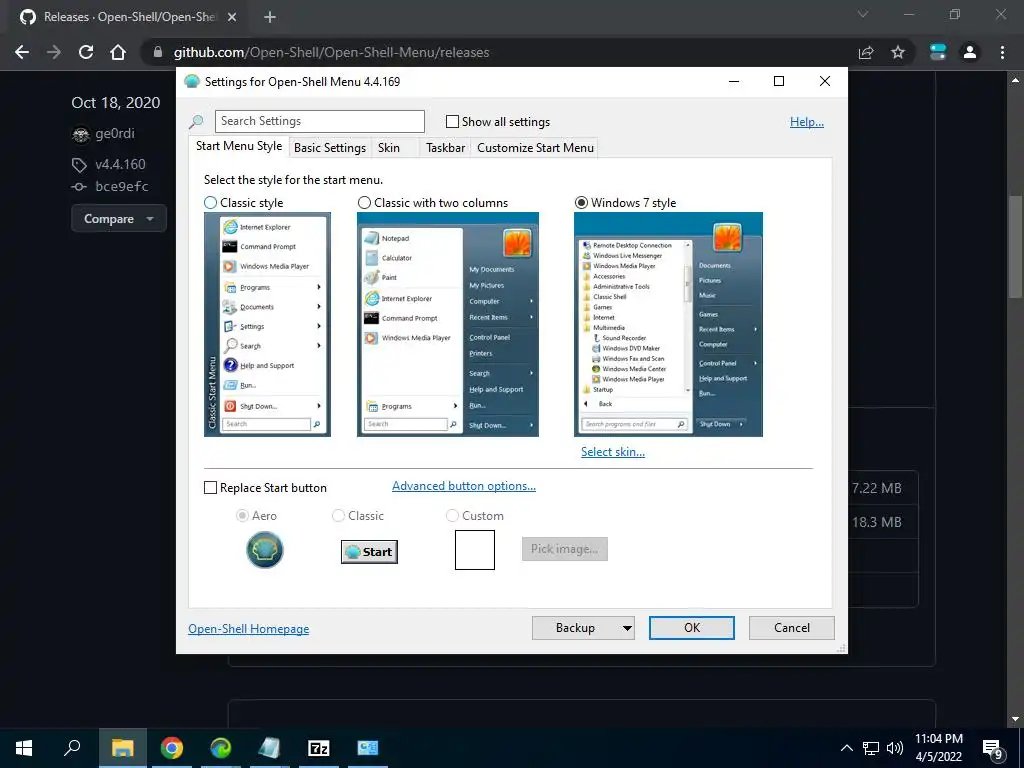Open the Skin tab

coord(389,148)
